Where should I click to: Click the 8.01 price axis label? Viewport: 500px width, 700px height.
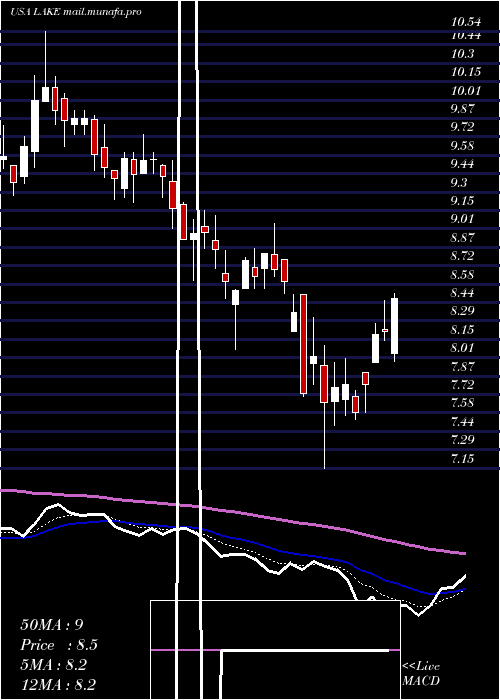pyautogui.click(x=462, y=348)
